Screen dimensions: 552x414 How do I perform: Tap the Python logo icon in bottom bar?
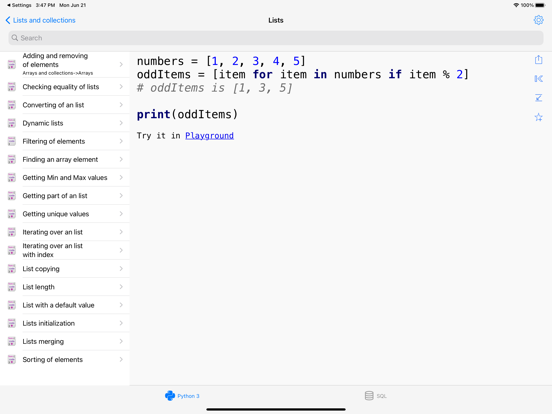(x=170, y=396)
